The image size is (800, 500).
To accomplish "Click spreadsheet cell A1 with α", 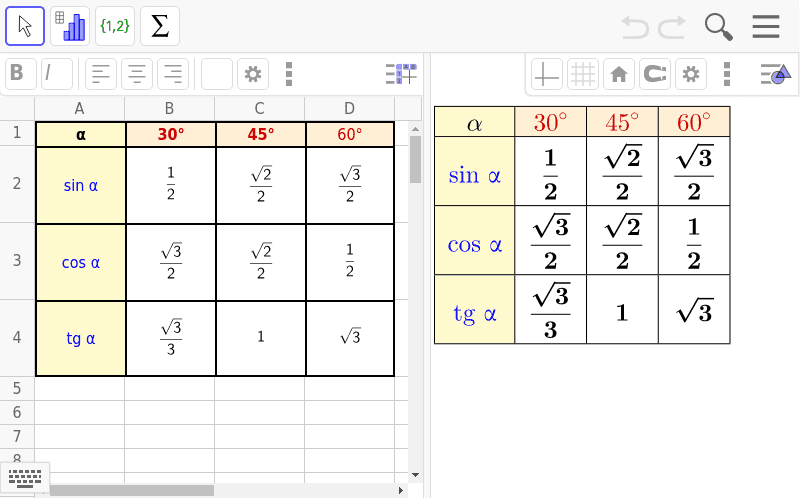I will tap(81, 134).
